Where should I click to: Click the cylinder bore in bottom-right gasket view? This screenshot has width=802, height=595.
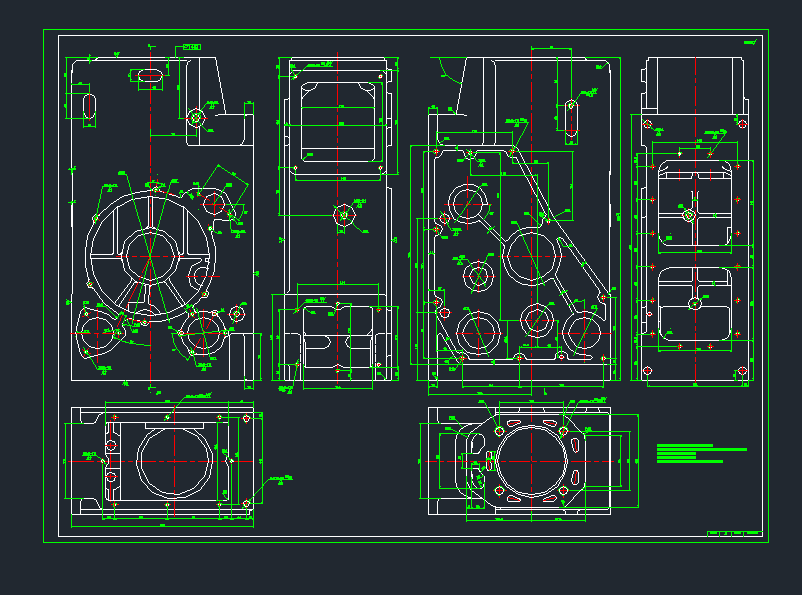pos(531,461)
